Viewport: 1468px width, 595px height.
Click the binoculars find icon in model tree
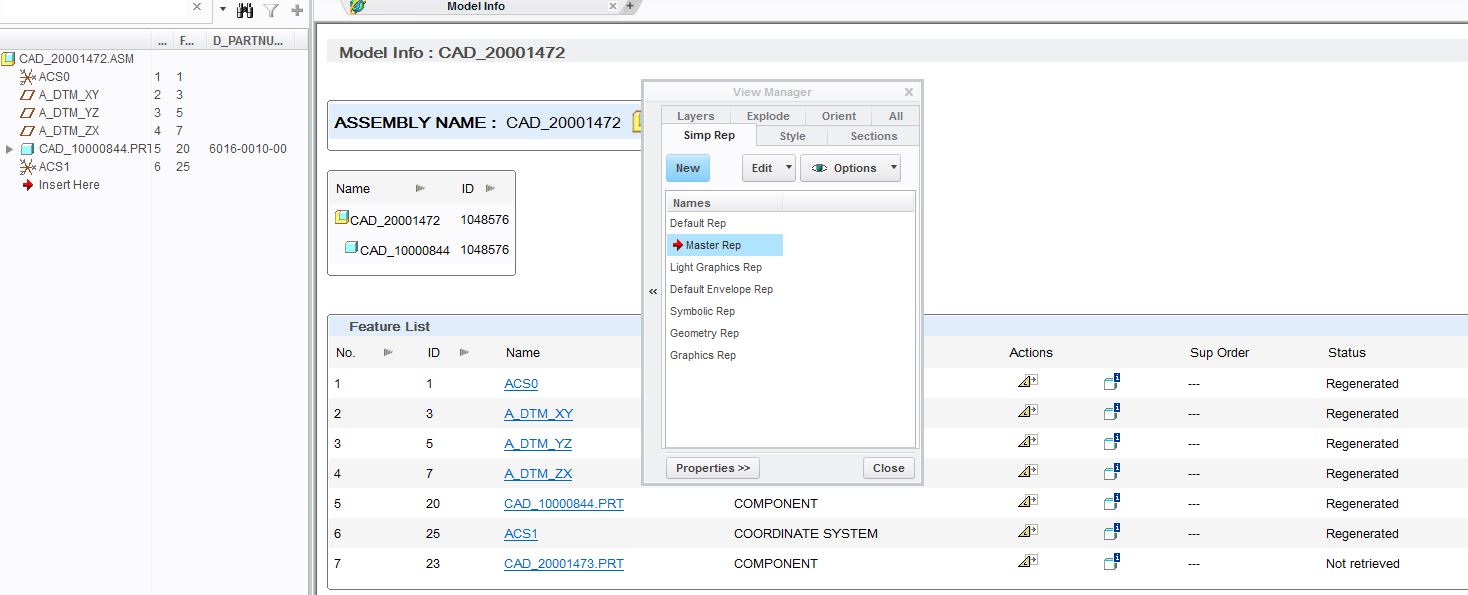pyautogui.click(x=245, y=10)
